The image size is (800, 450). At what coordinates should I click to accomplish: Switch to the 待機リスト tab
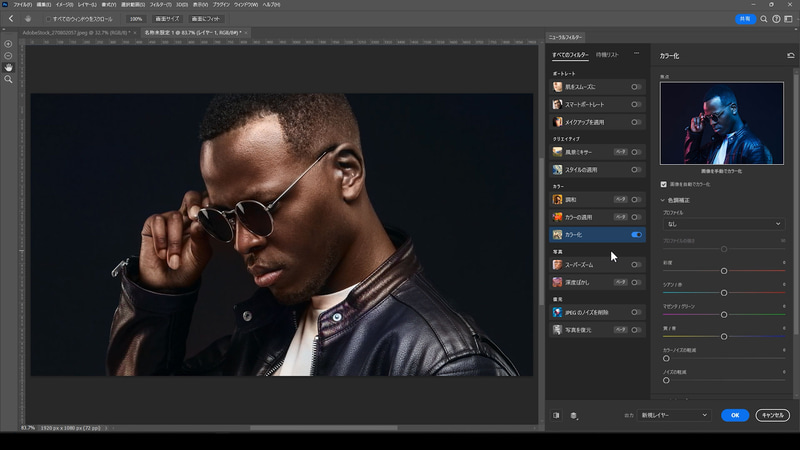pos(607,54)
